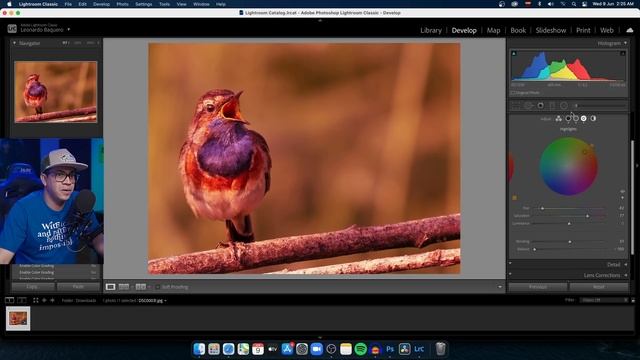This screenshot has width=640, height=360.
Task: Open the filter preset dropdown
Action: 605,300
